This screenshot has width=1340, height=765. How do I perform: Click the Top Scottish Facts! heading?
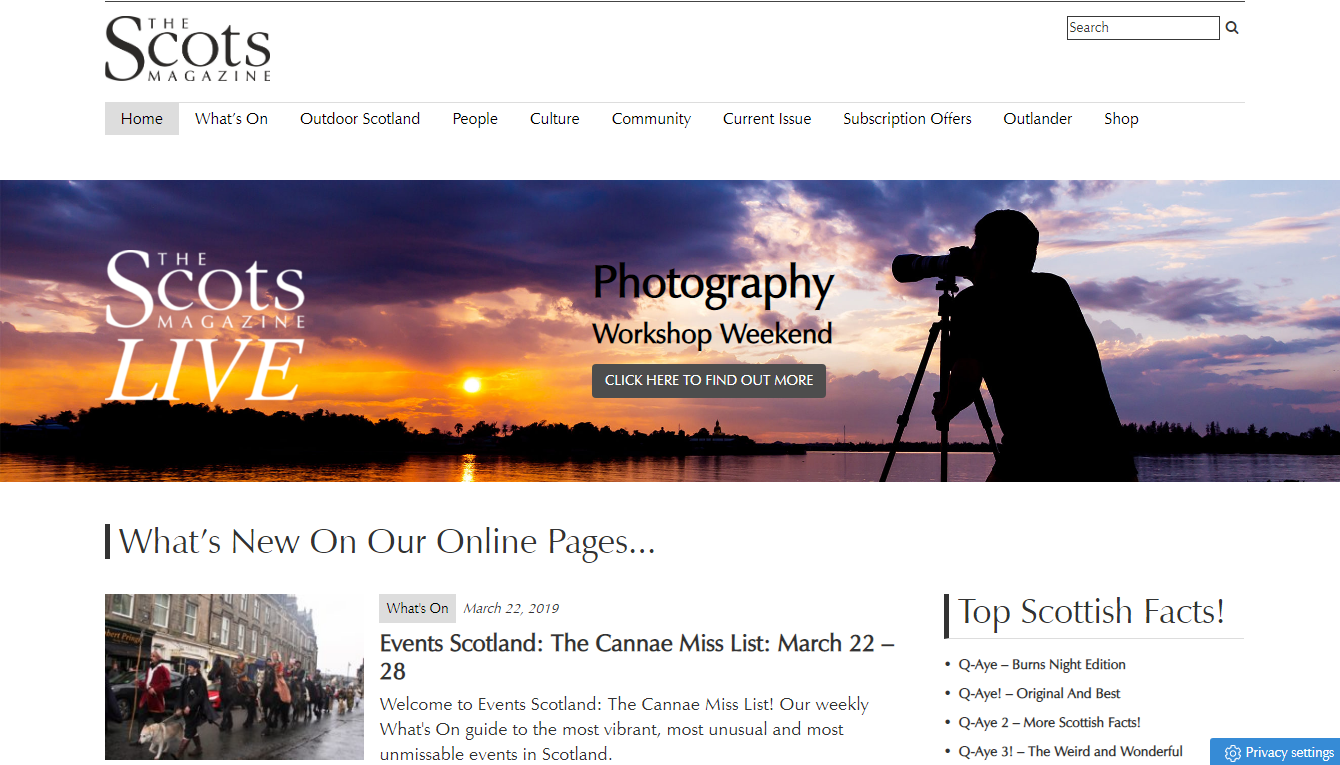(x=1092, y=611)
